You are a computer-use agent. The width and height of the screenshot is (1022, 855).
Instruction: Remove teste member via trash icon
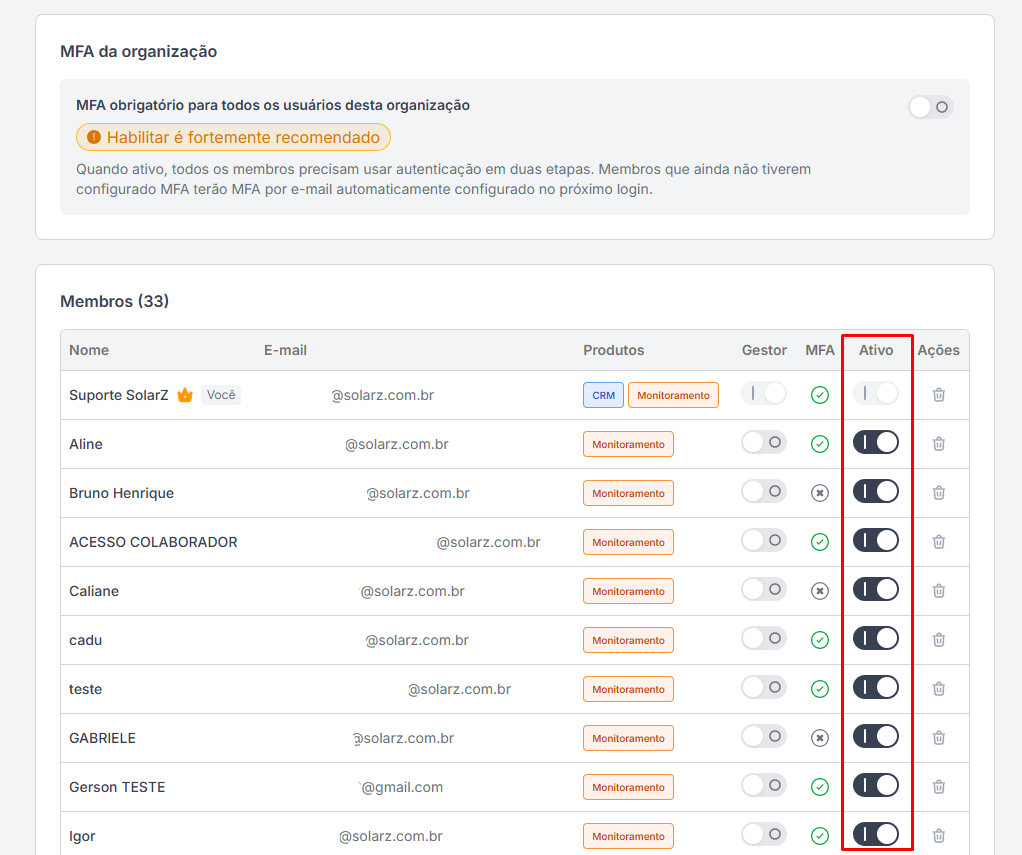tap(939, 689)
